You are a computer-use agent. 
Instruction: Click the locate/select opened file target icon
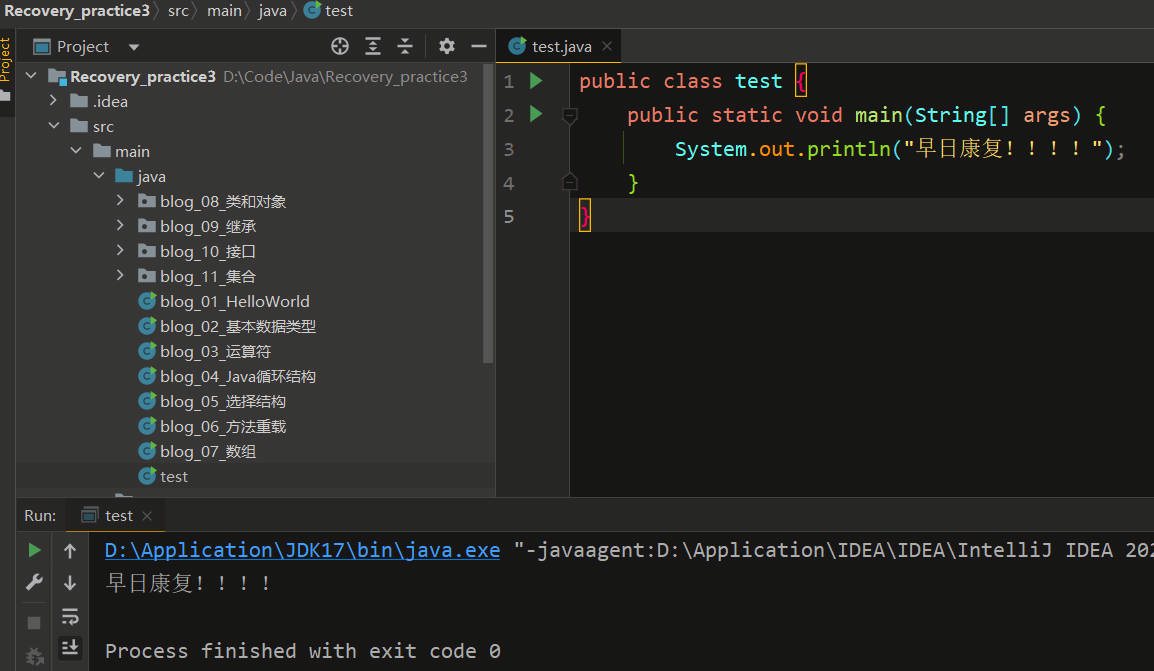pyautogui.click(x=339, y=46)
